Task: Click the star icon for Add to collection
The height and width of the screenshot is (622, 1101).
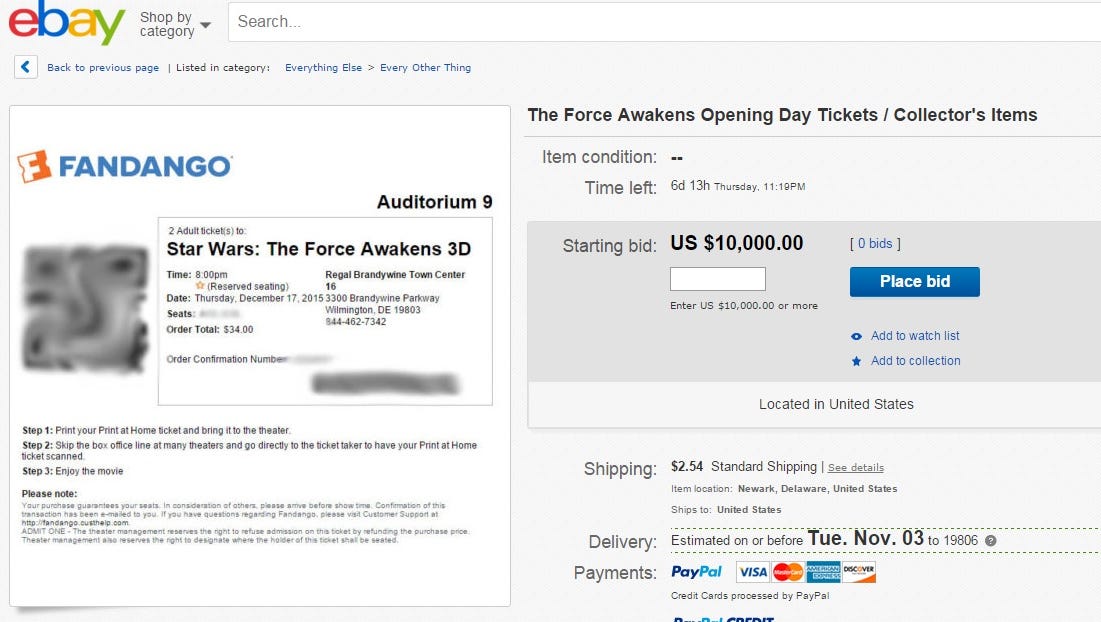Action: [857, 360]
